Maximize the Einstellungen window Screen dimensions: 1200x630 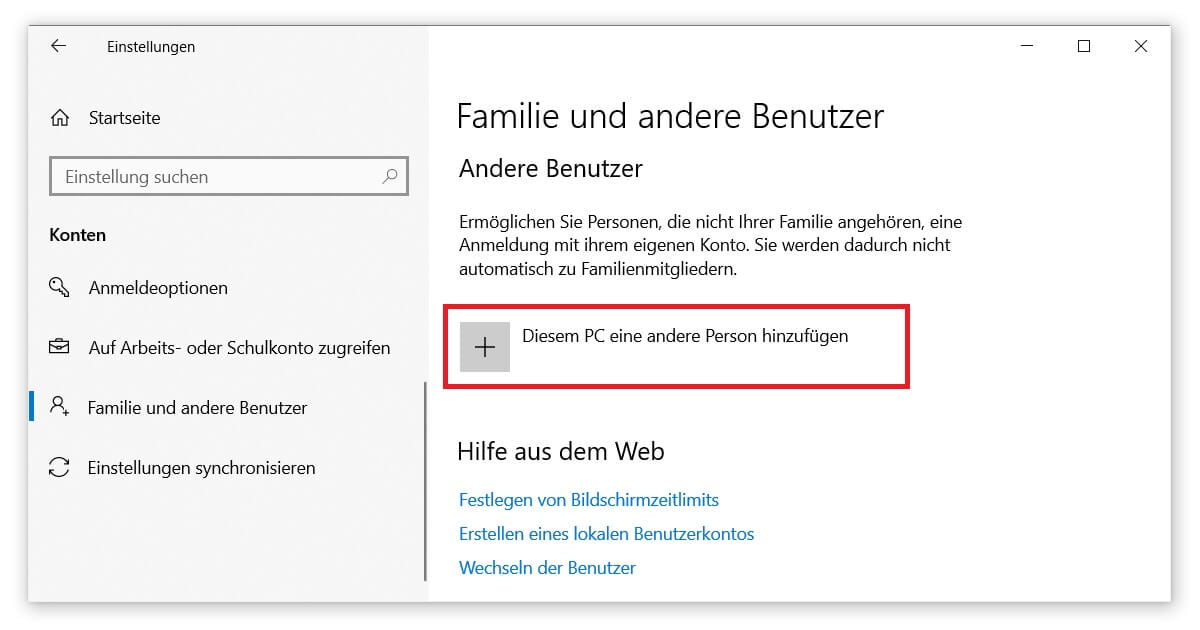pos(1083,46)
